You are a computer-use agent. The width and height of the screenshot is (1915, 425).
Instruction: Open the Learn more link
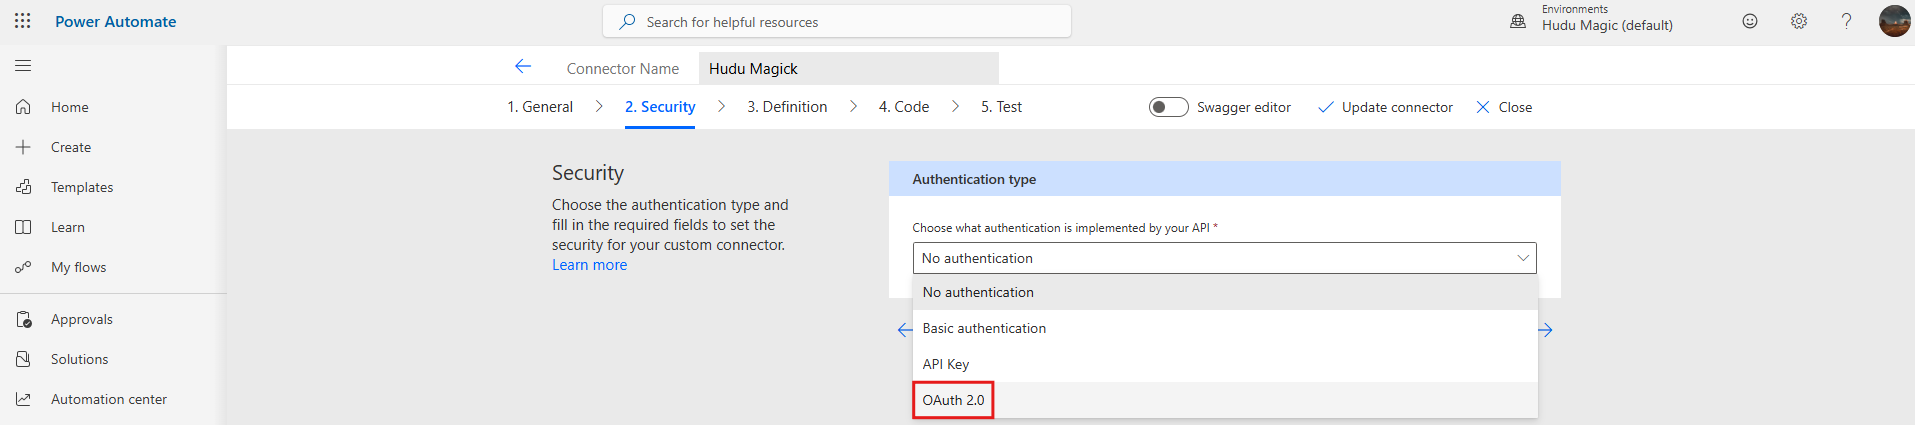(590, 265)
